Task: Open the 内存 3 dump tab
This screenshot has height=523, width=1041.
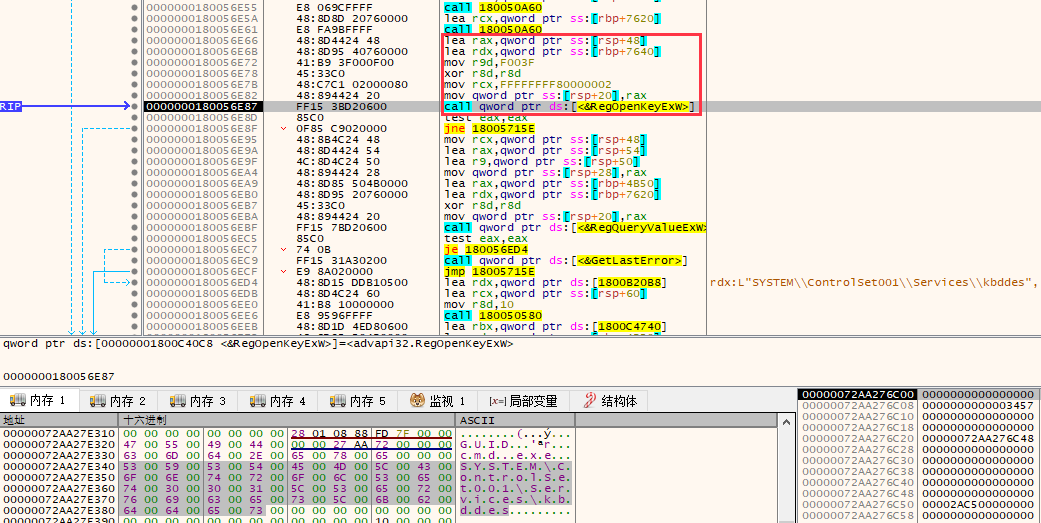Action: [x=199, y=401]
